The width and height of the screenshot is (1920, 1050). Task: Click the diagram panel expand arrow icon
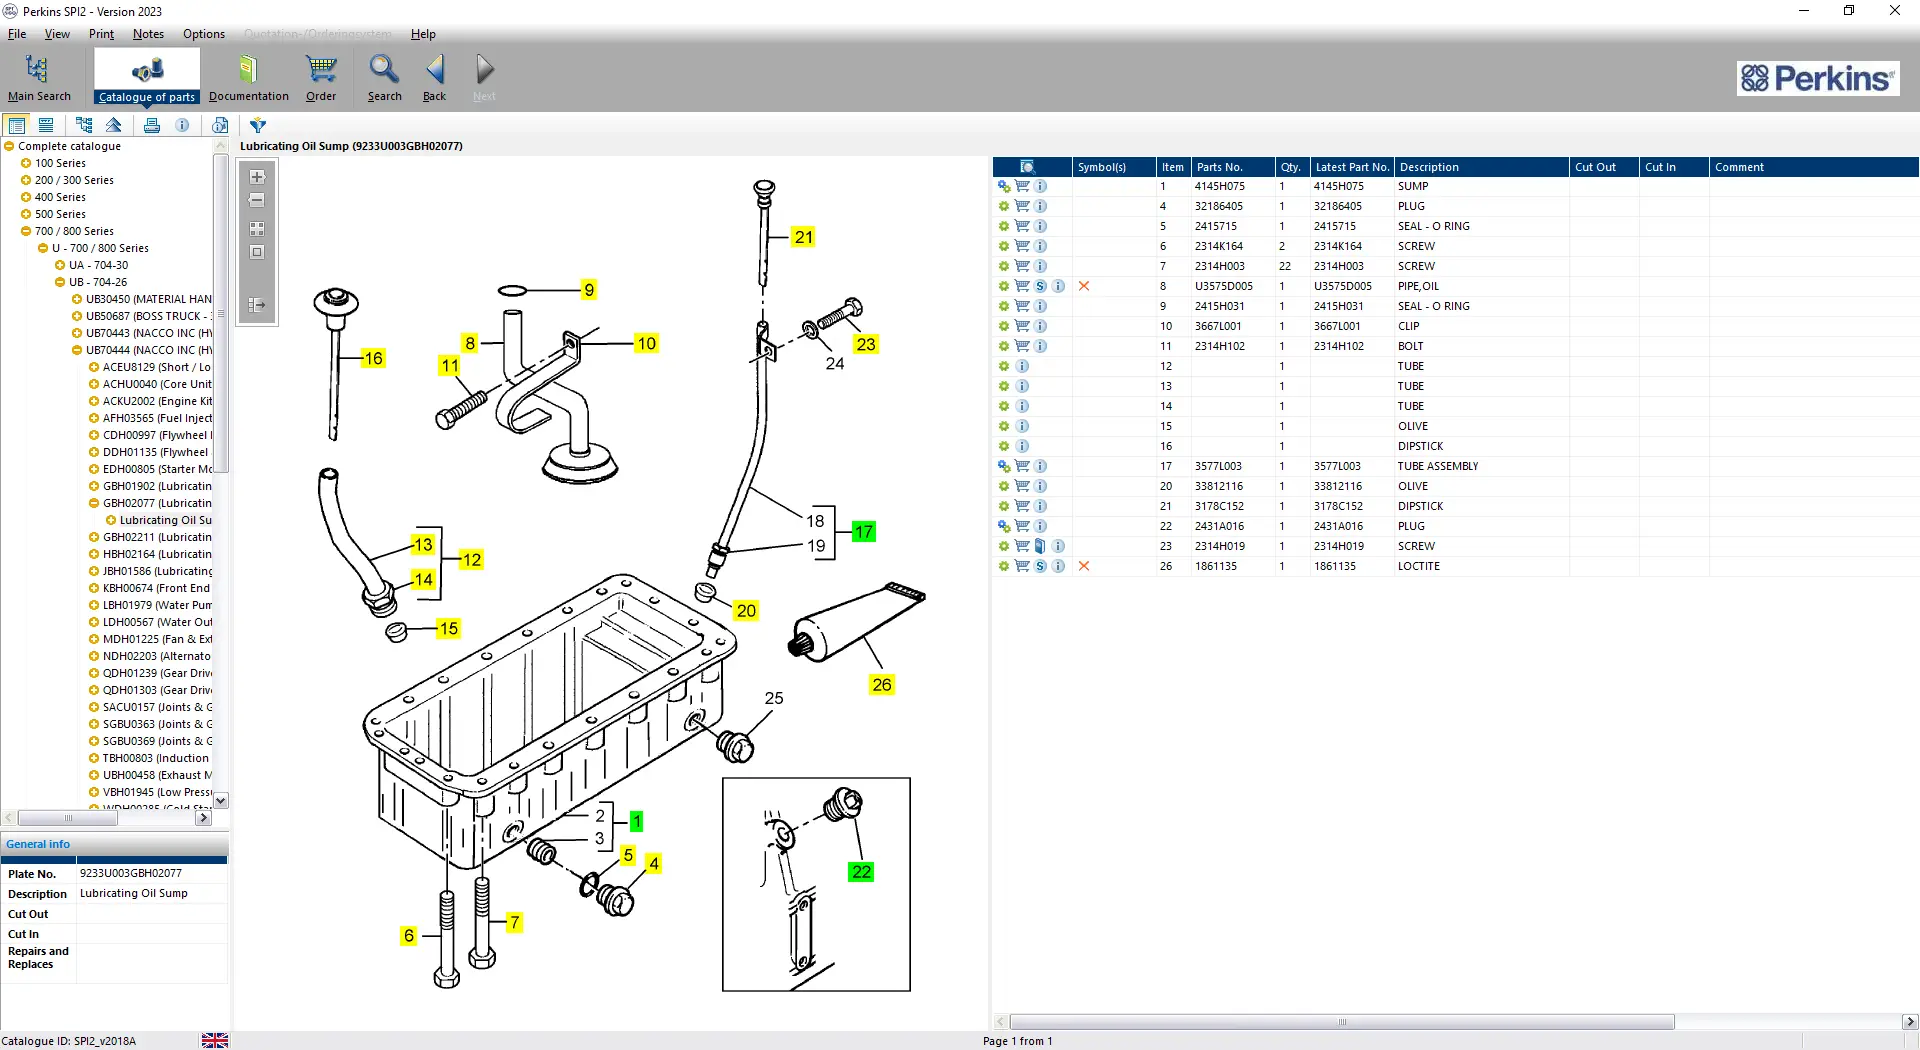257,305
